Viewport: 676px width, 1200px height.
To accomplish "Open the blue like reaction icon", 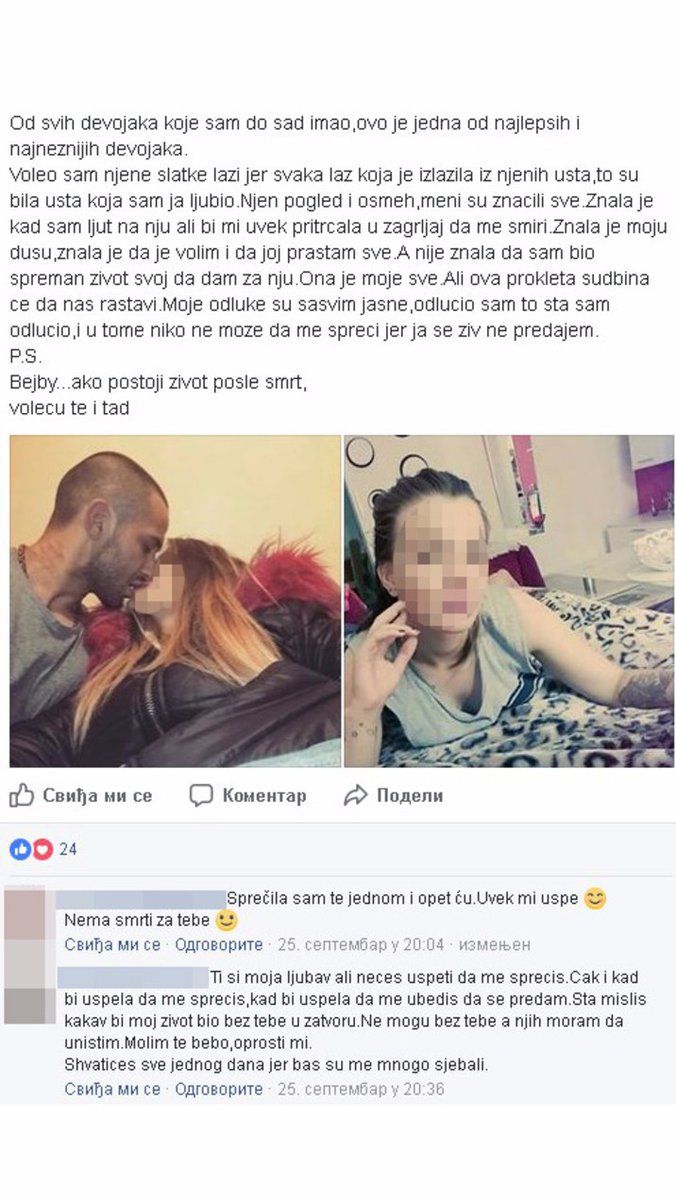I will (20, 850).
